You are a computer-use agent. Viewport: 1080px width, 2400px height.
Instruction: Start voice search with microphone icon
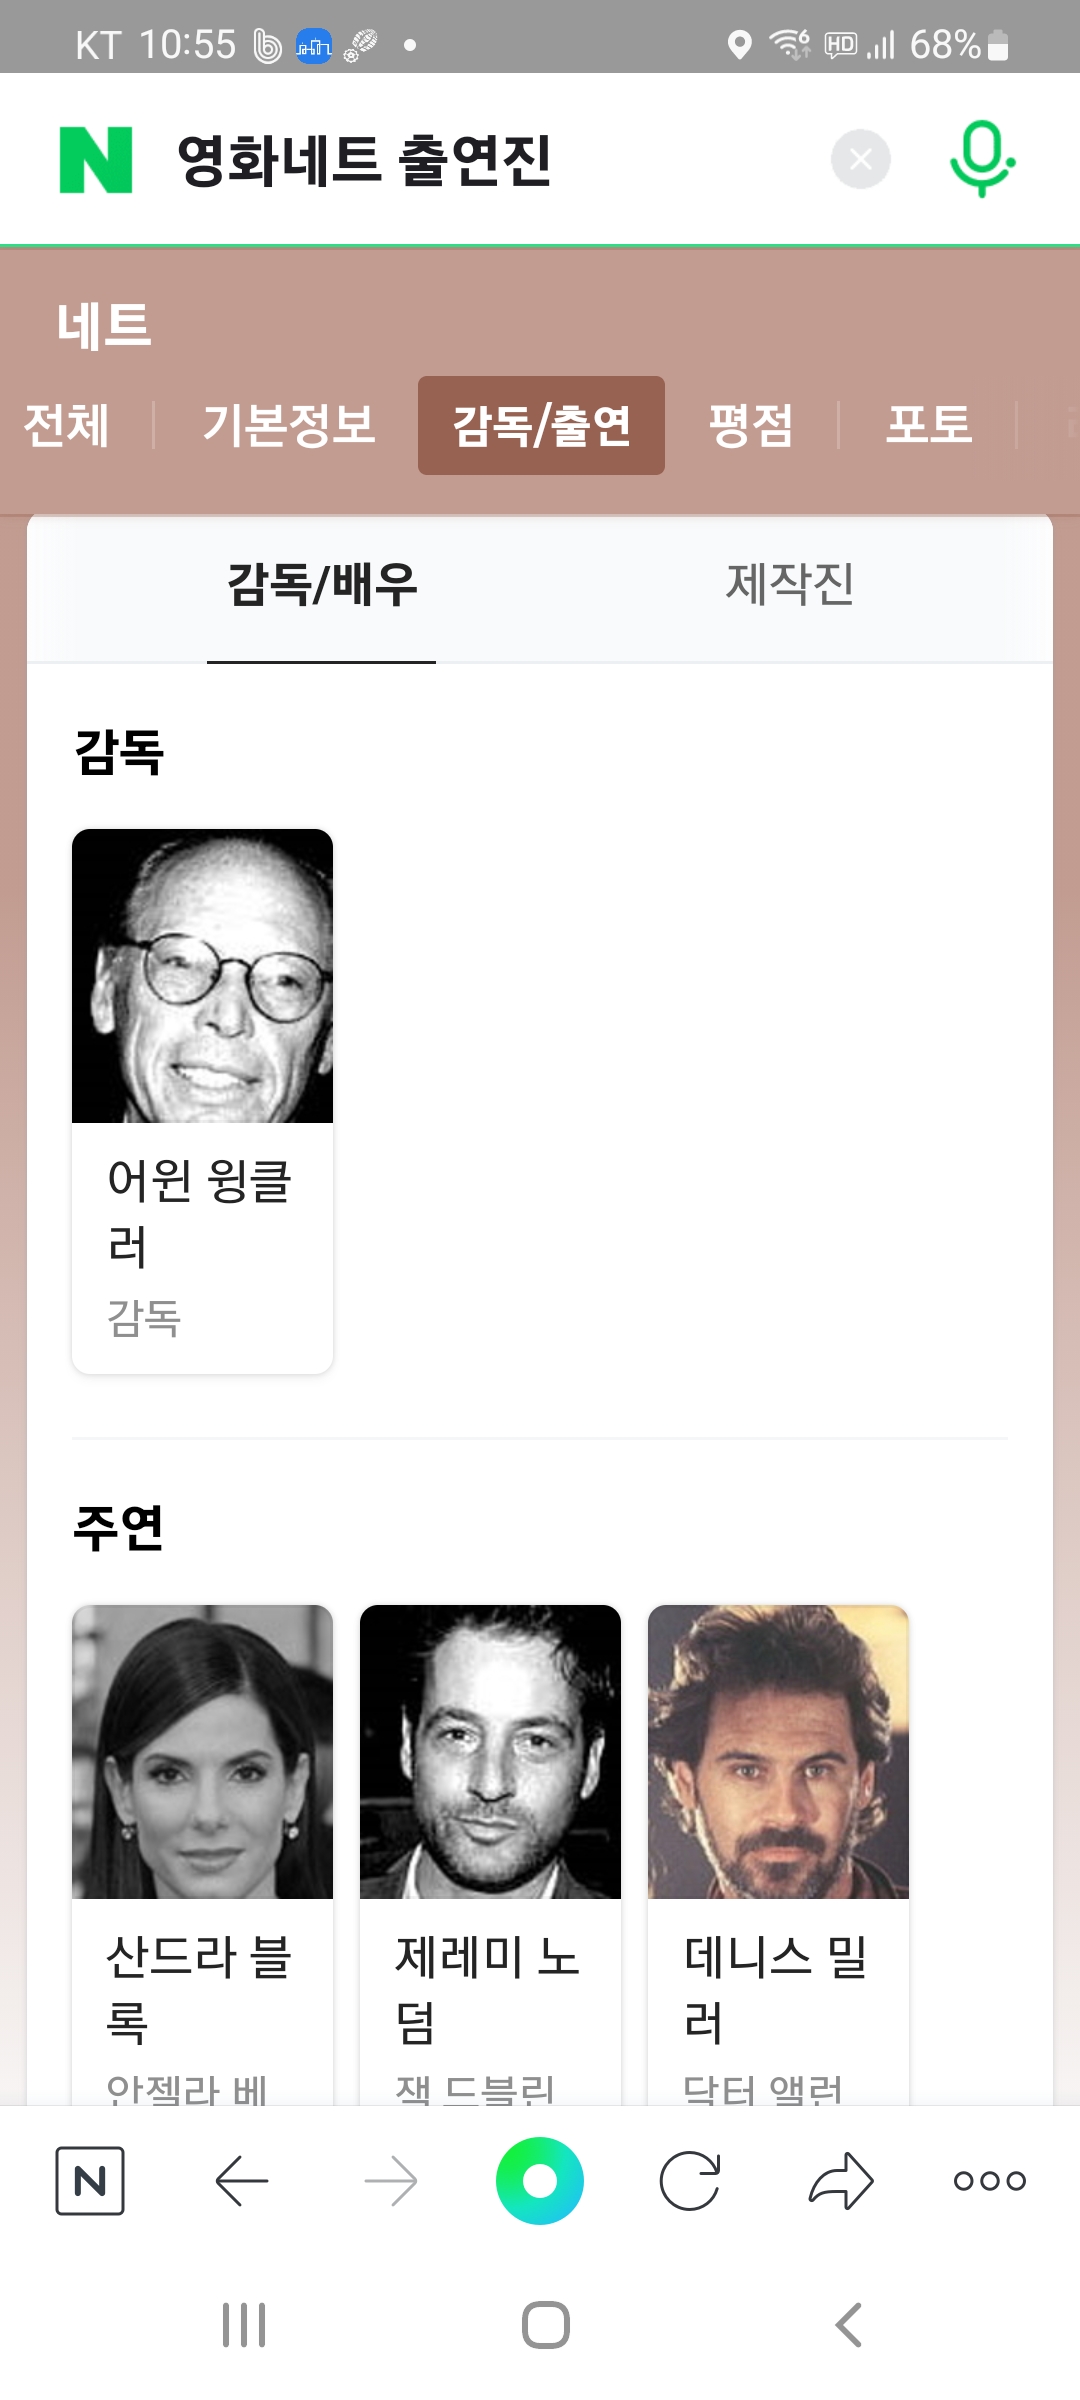pos(982,159)
